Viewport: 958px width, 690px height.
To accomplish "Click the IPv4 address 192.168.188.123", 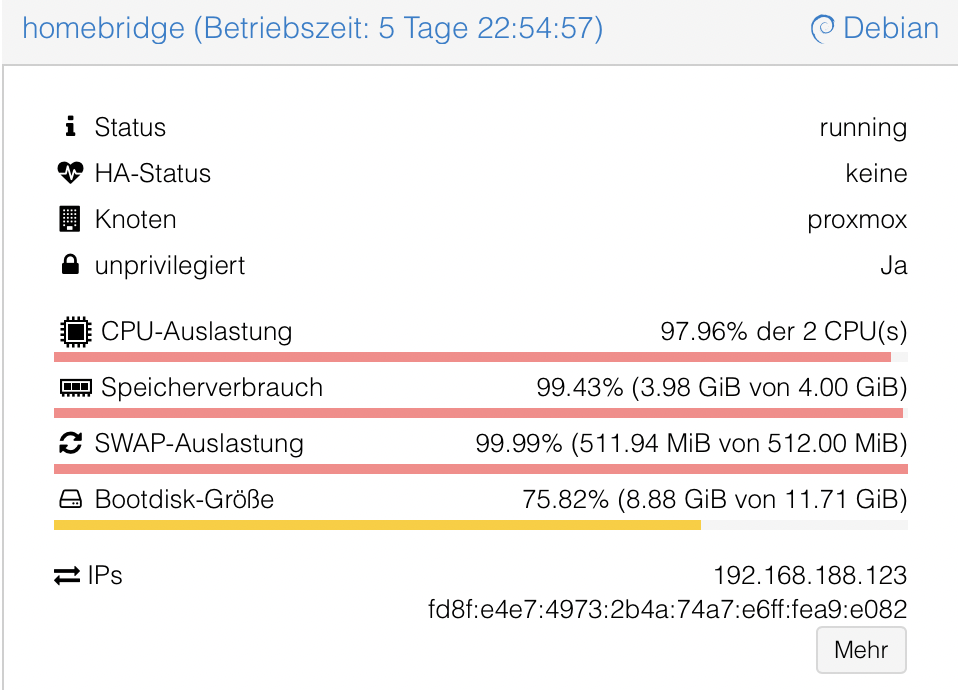I will pos(809,576).
